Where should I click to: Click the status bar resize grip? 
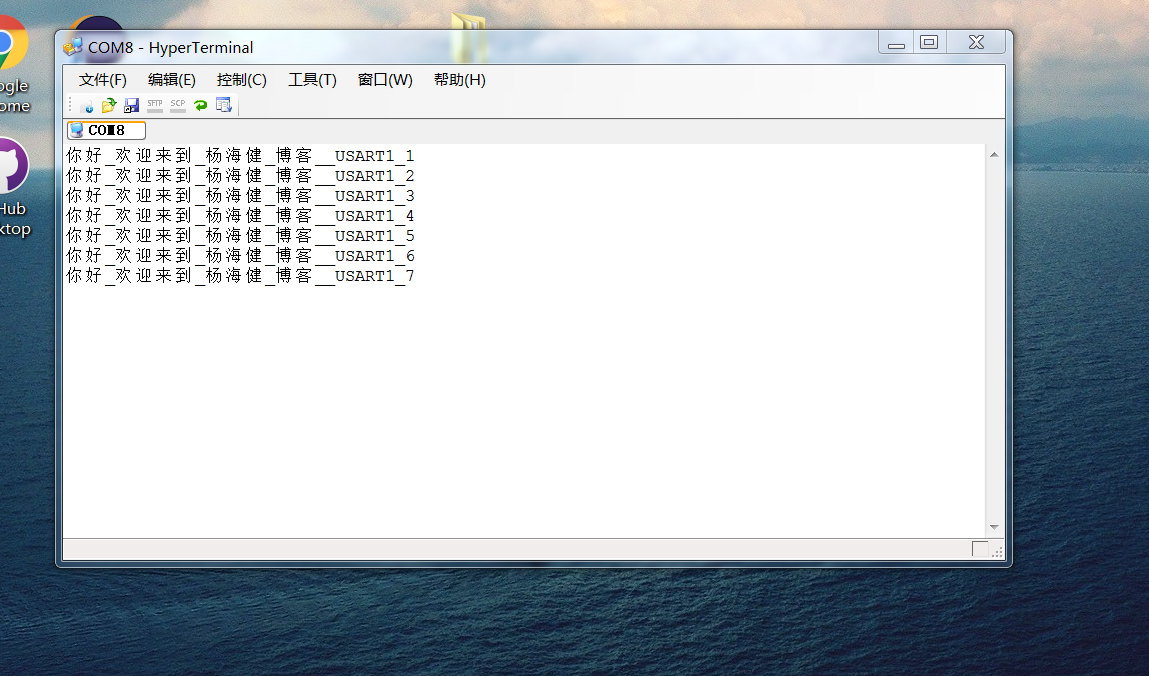997,552
